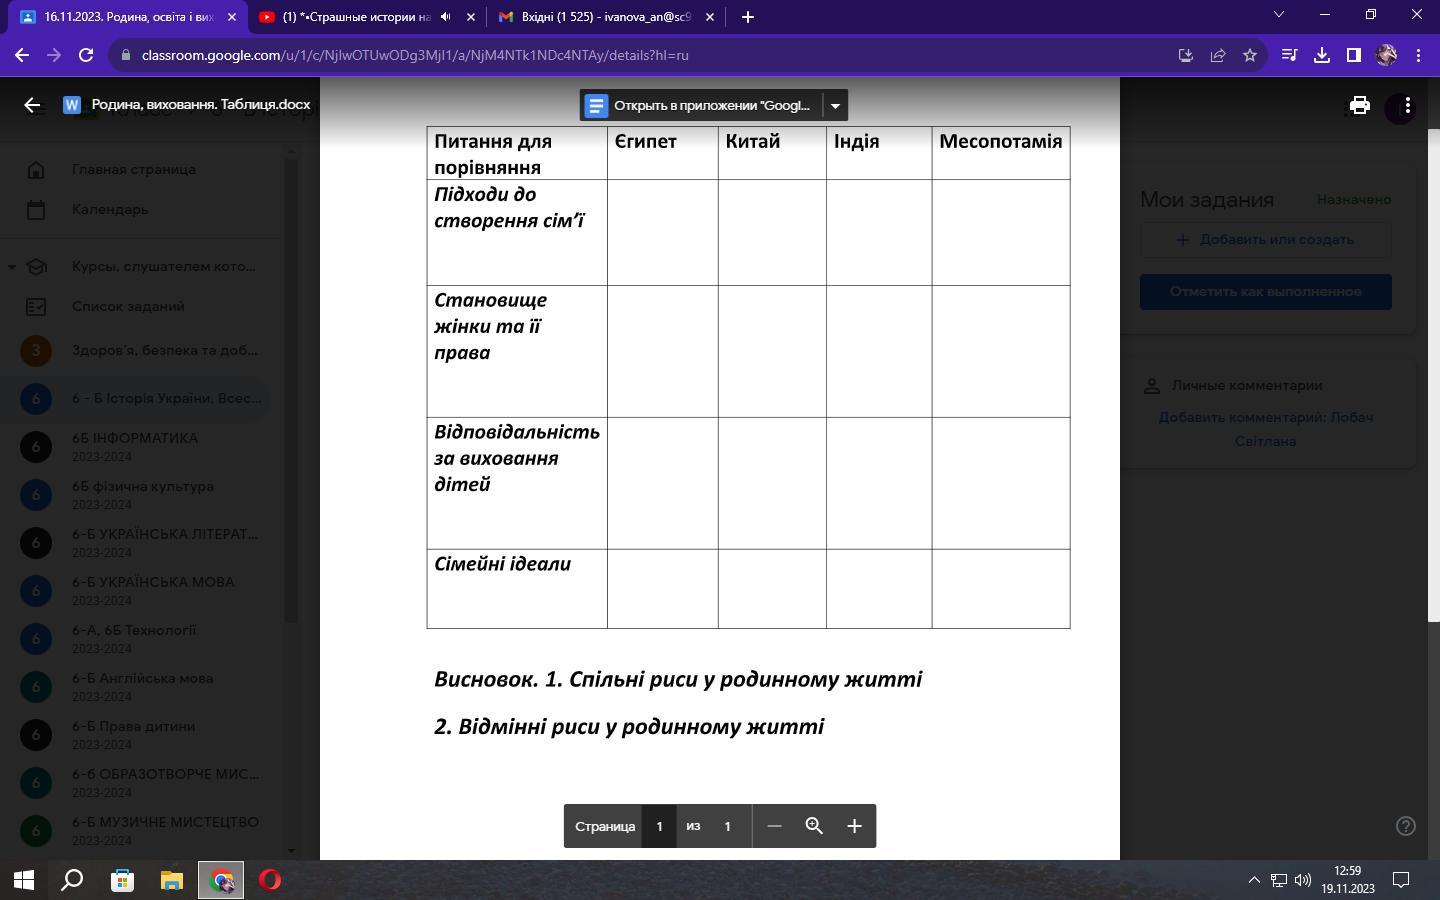Launch Opera from the taskbar

[x=270, y=880]
